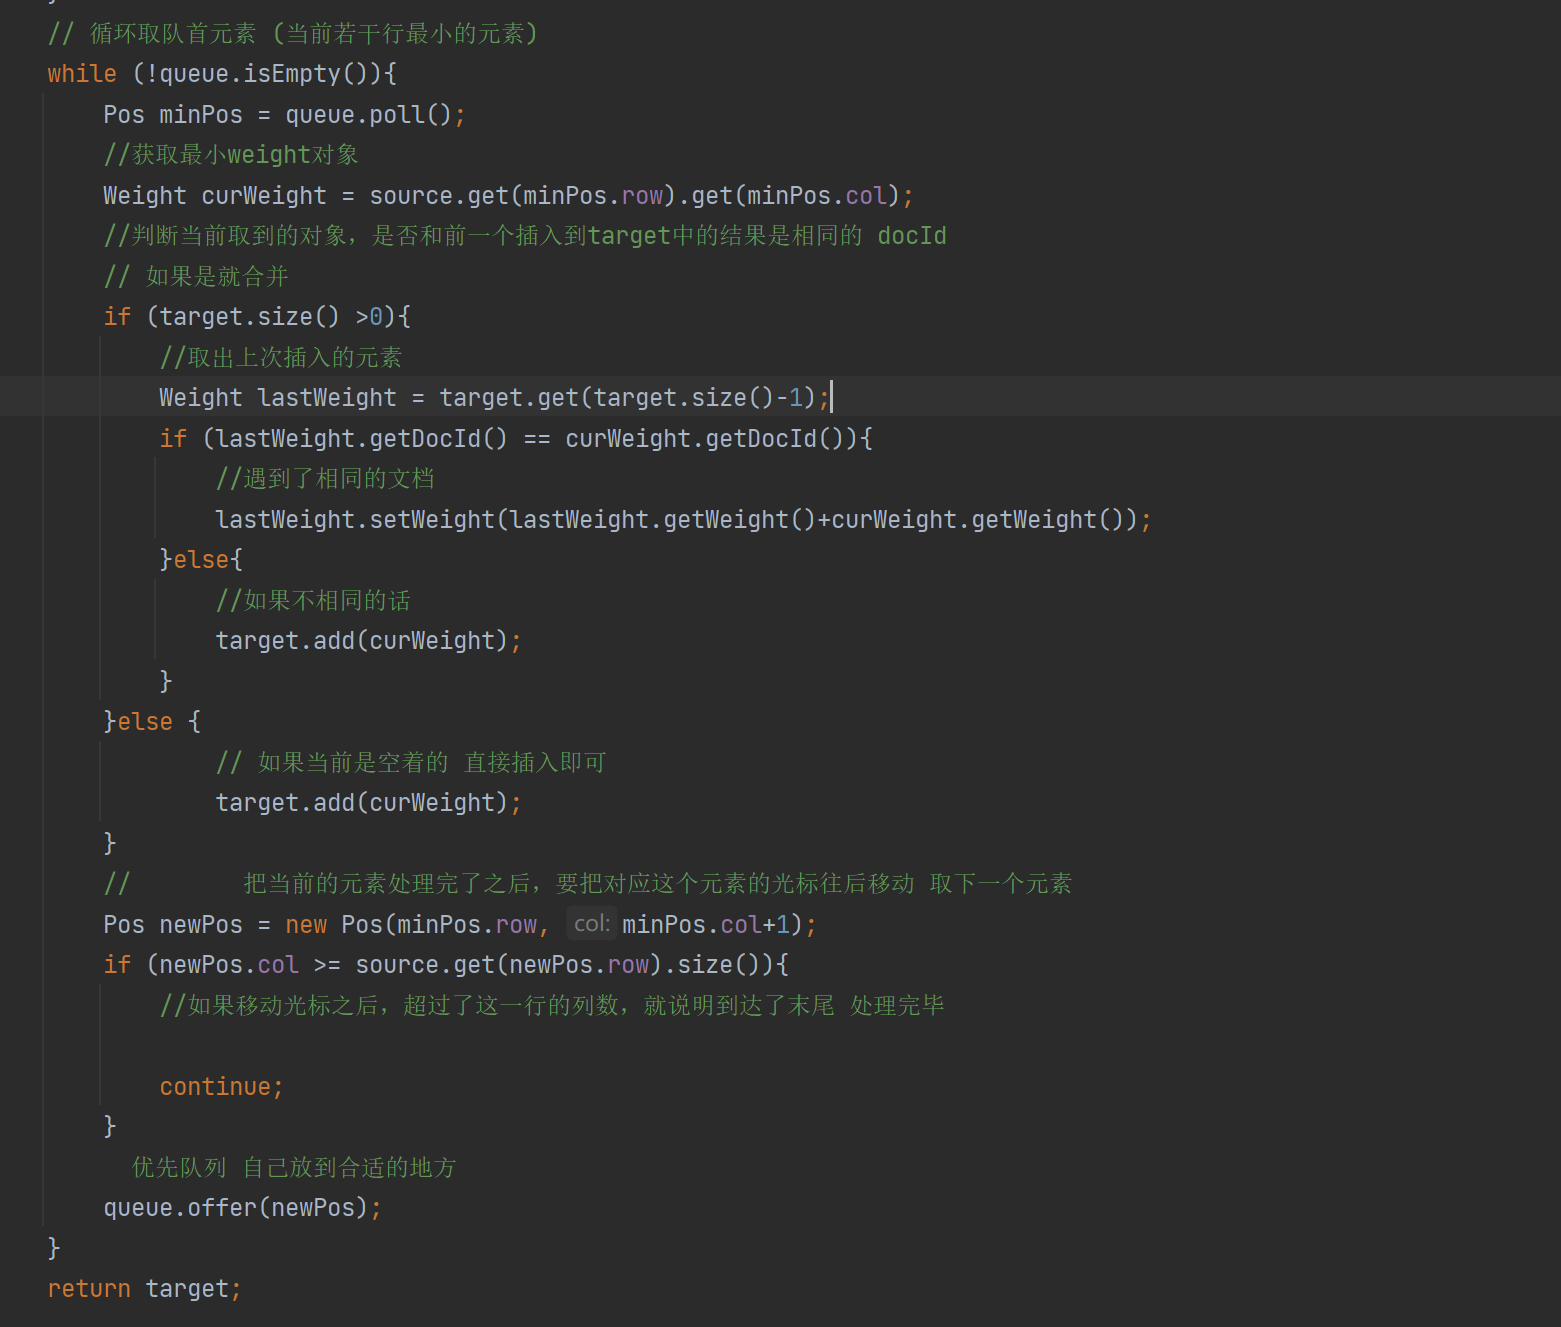
Task: Place cursor on curWeight variable declaration name
Action: [264, 196]
